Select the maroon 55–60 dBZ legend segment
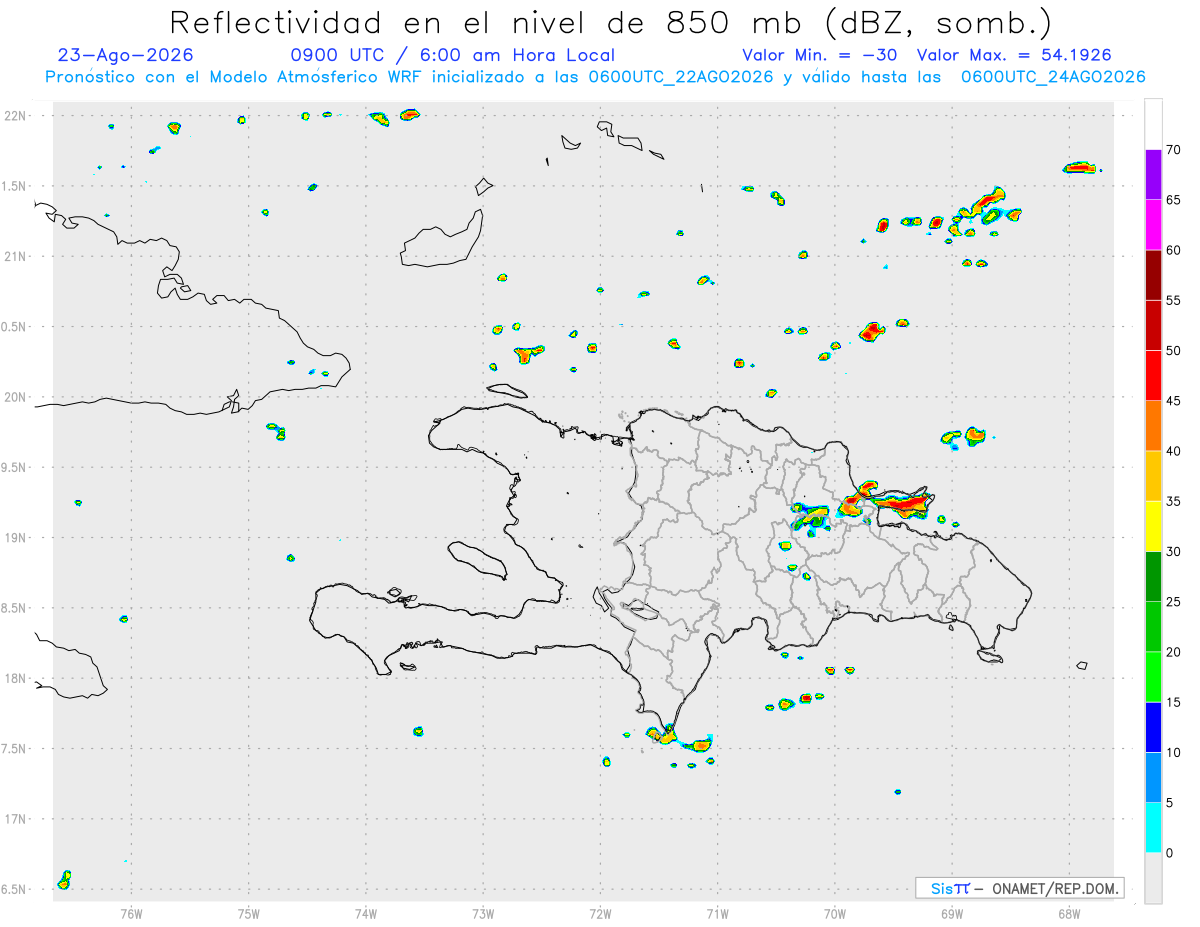This screenshot has height=927, width=1200. pos(1153,275)
